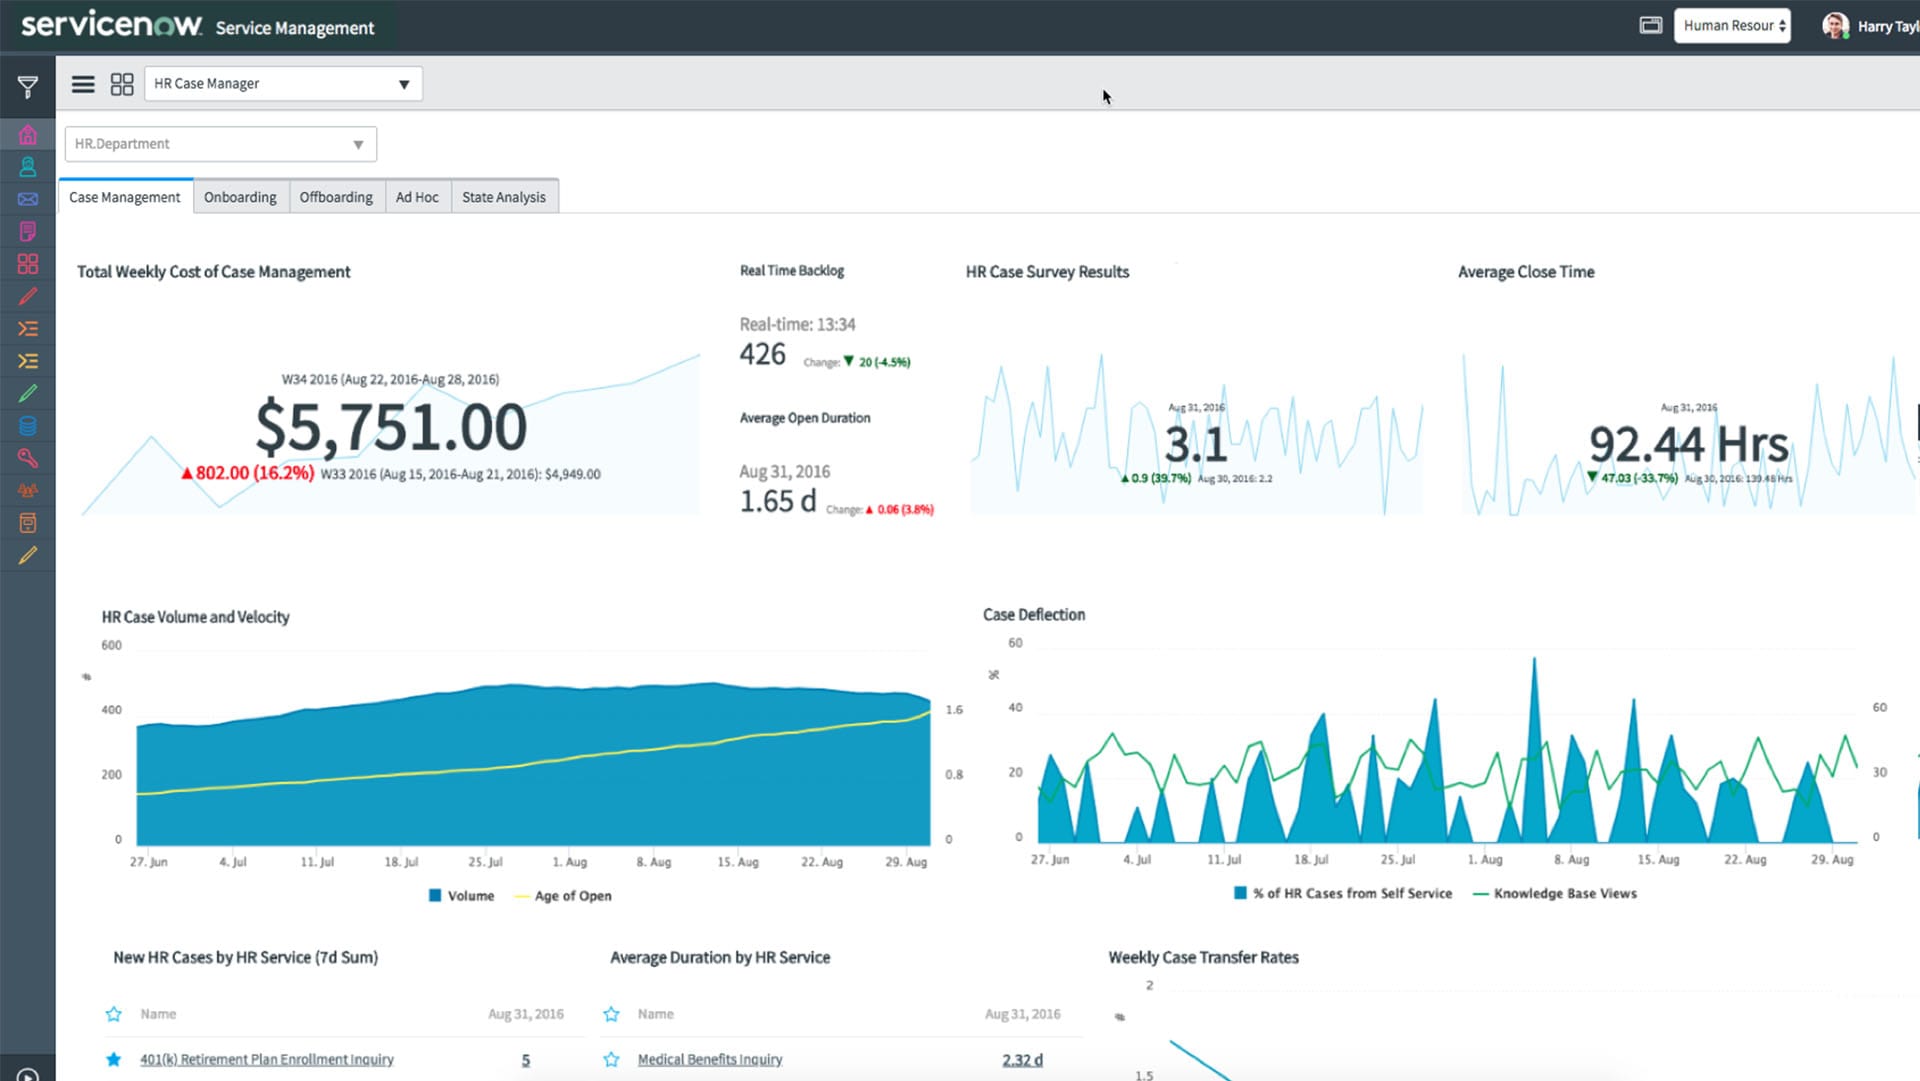Open the filter panel in the sidebar

tap(28, 85)
